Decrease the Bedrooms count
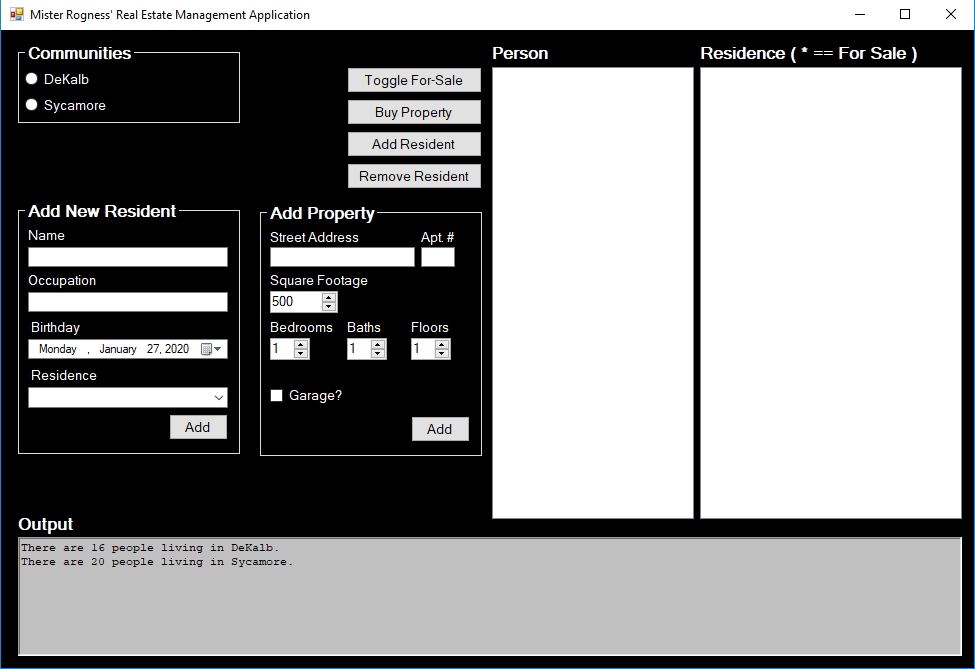Image resolution: width=975 pixels, height=669 pixels. (301, 353)
